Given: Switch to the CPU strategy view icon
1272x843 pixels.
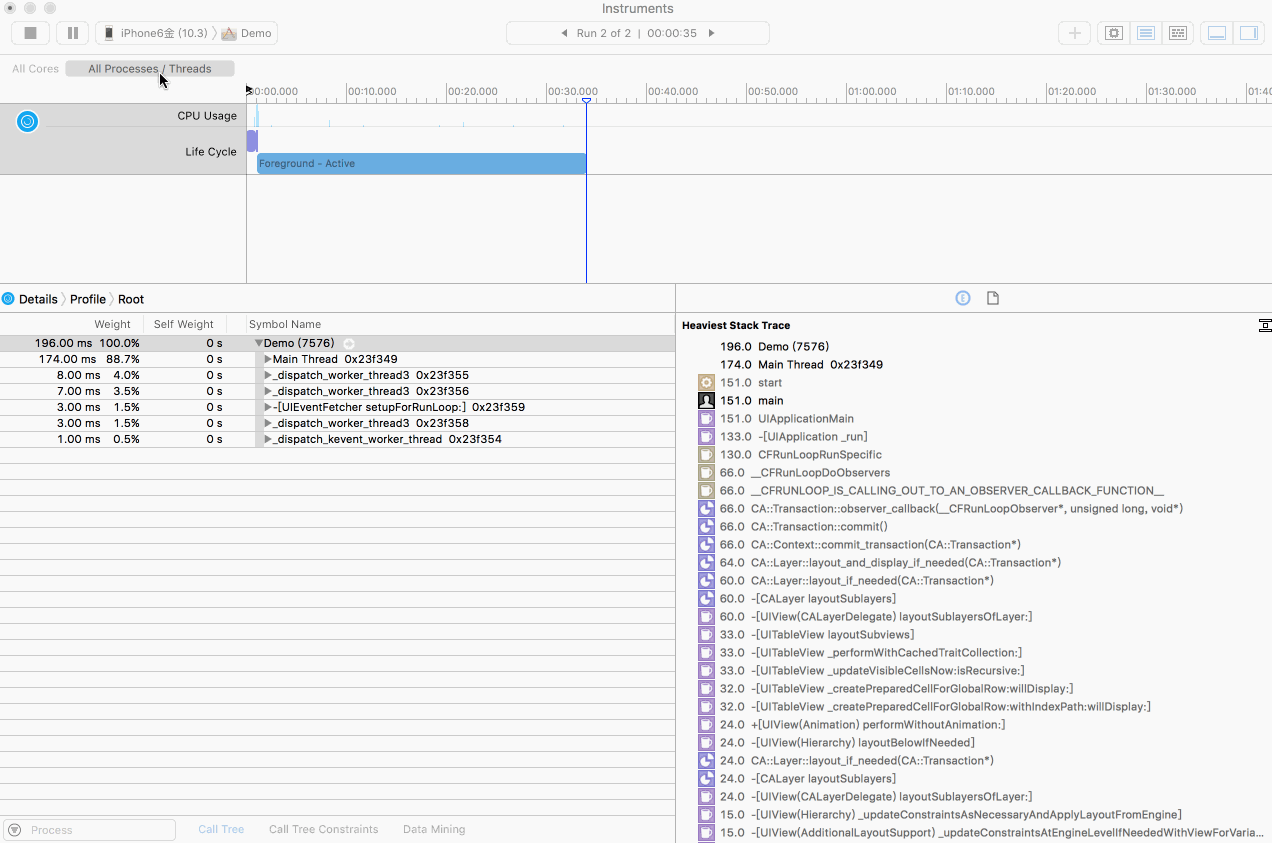Looking at the screenshot, I should pos(1113,33).
